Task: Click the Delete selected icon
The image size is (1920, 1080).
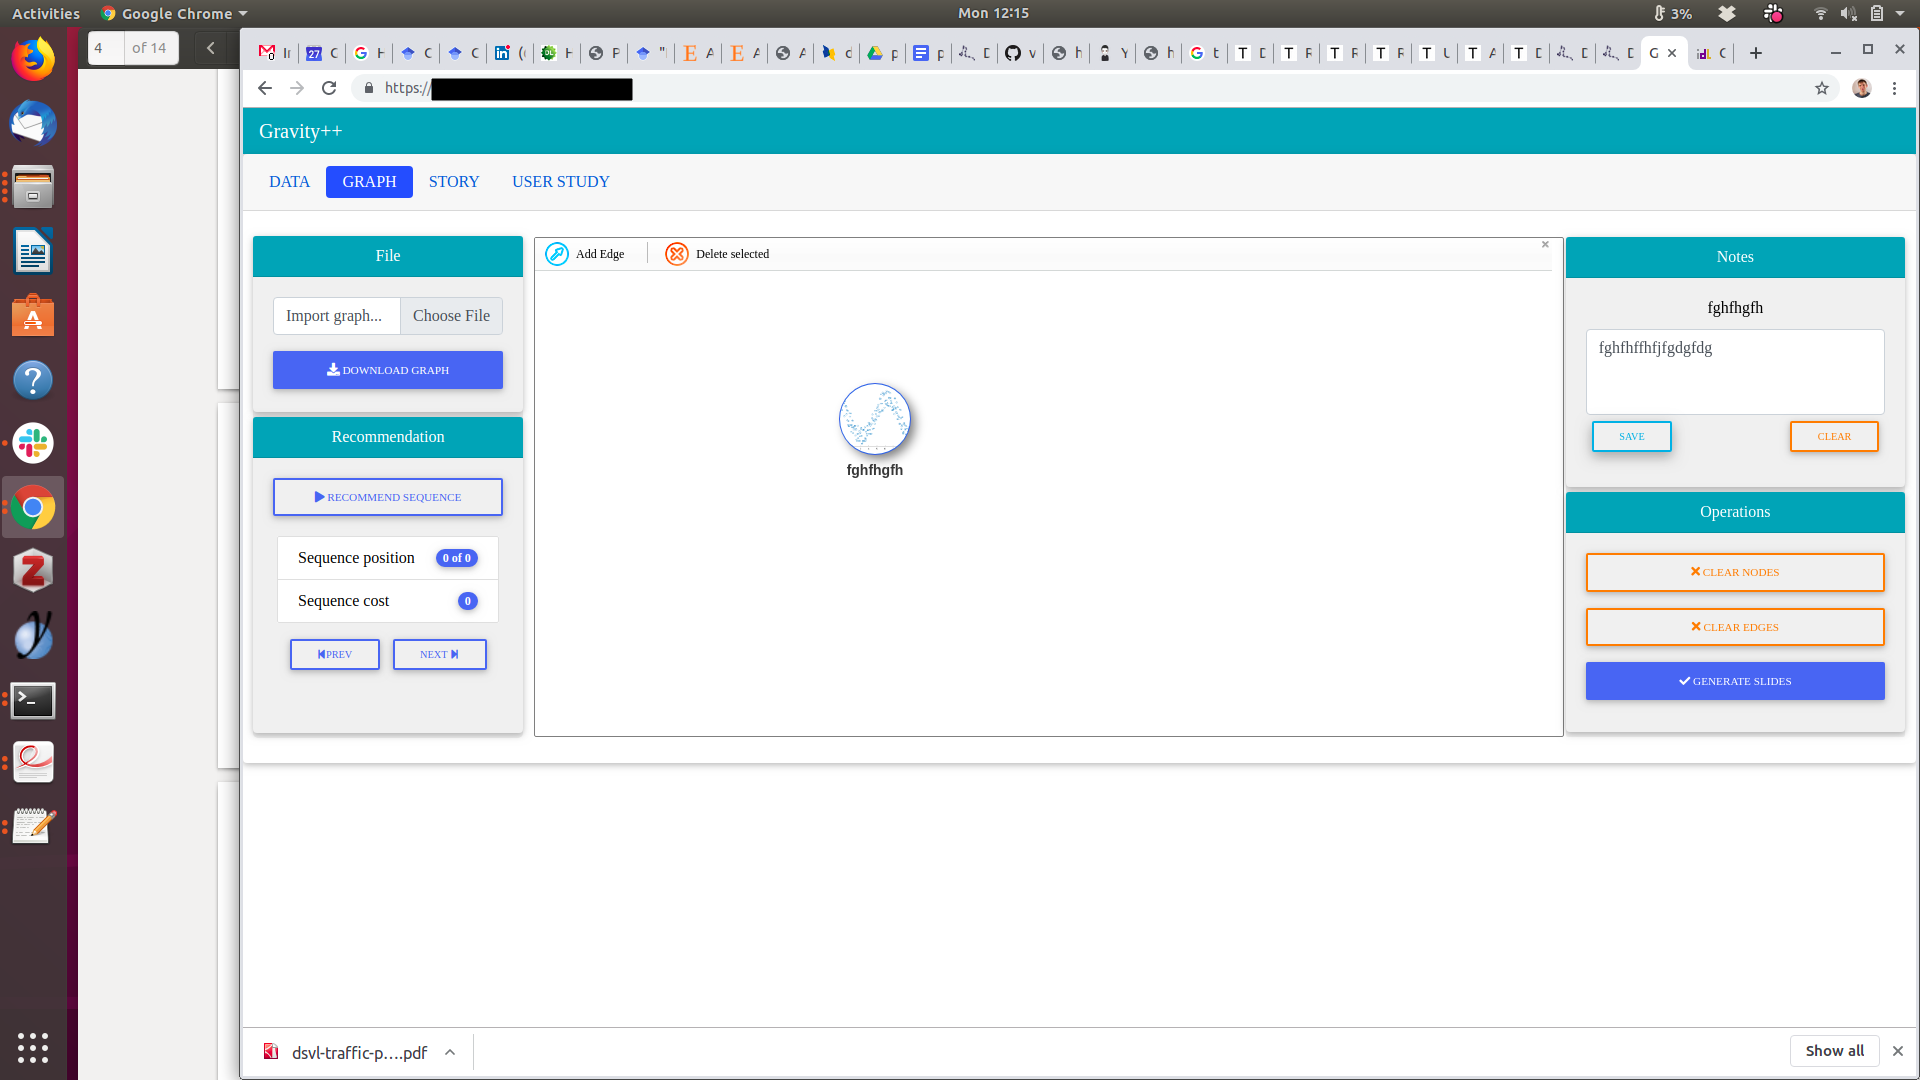Action: point(677,254)
